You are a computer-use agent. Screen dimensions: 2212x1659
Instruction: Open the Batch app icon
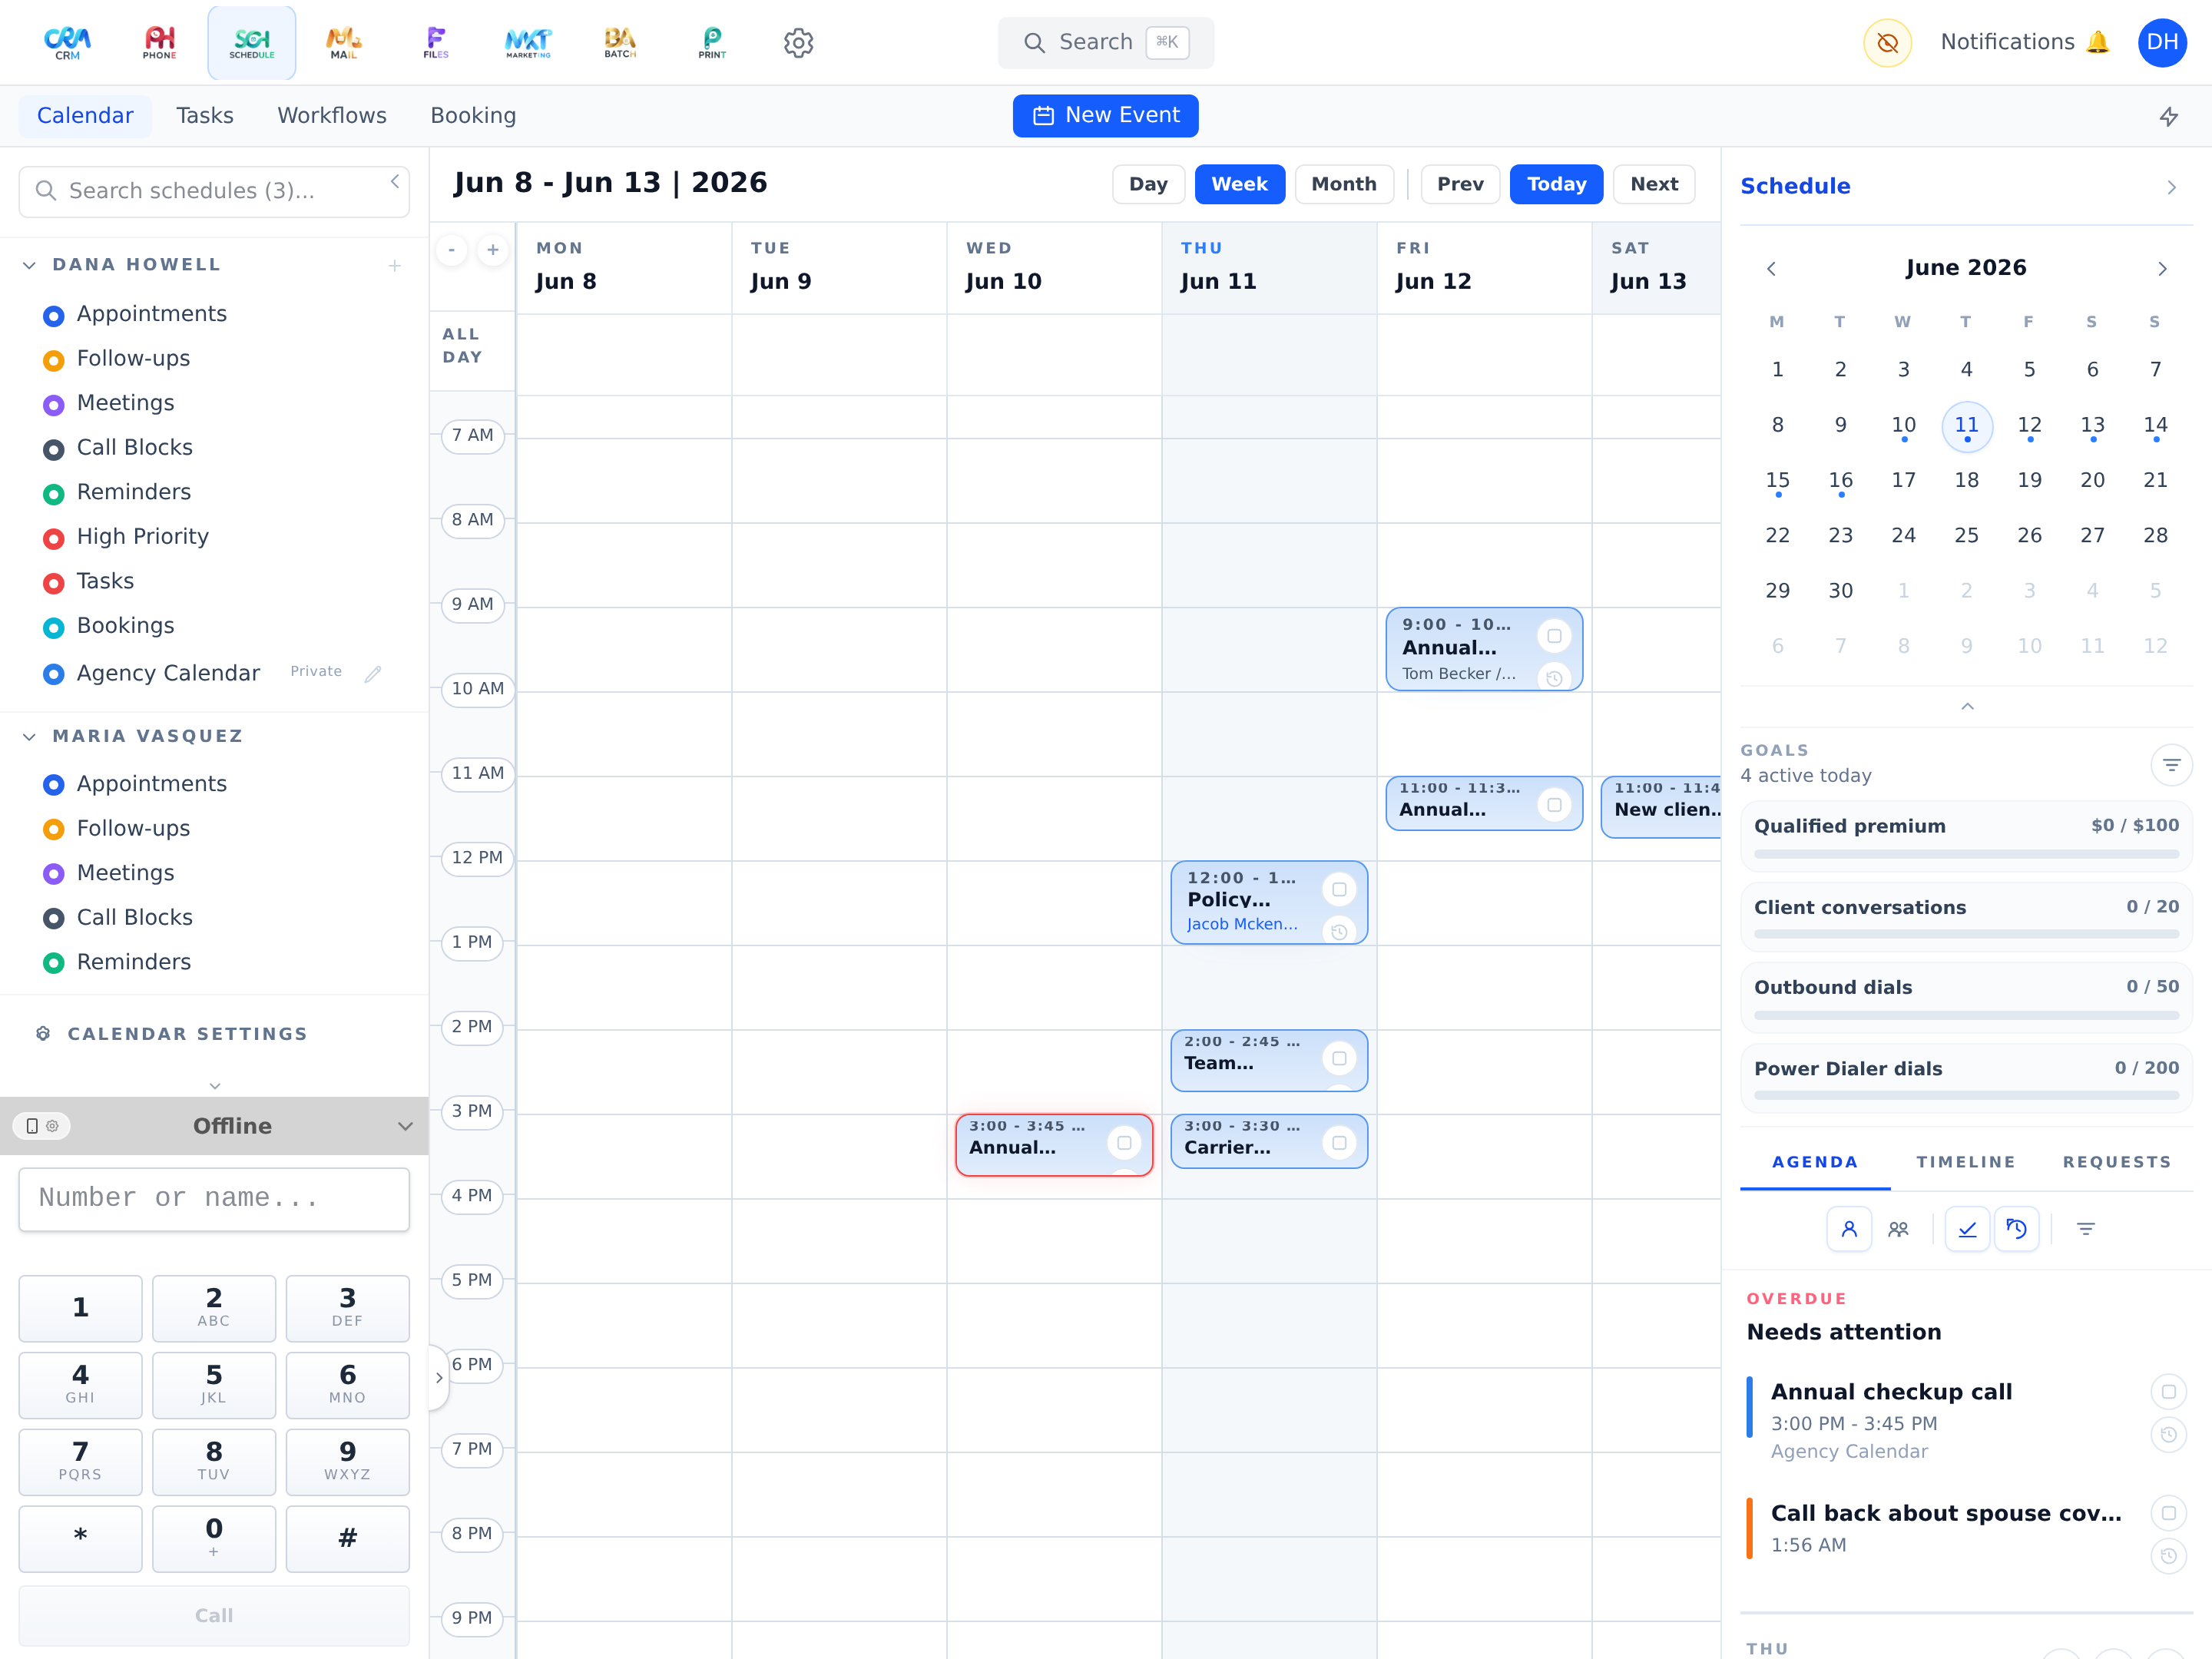[x=620, y=43]
